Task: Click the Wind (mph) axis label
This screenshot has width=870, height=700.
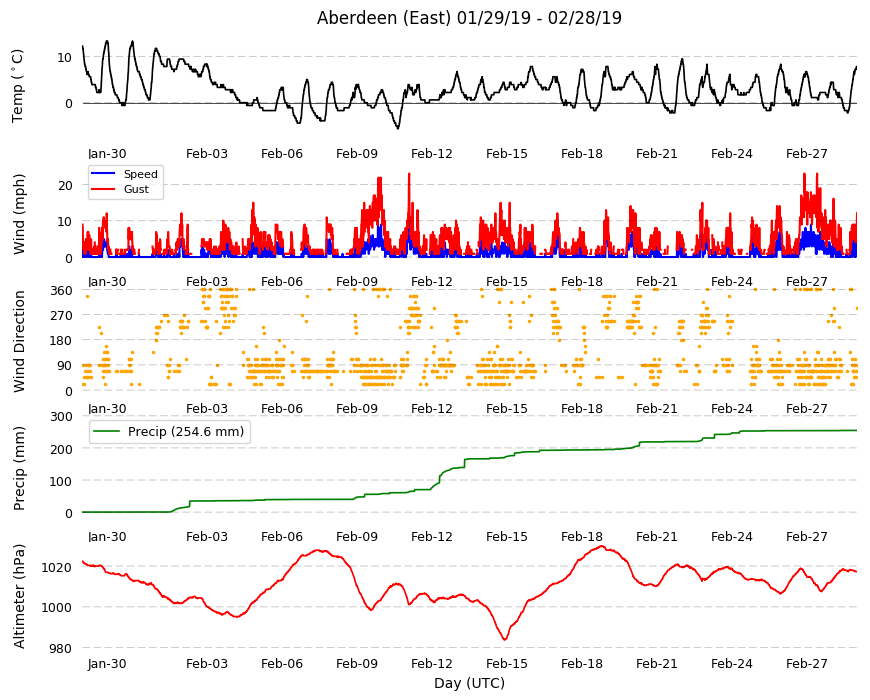Action: [x=19, y=214]
